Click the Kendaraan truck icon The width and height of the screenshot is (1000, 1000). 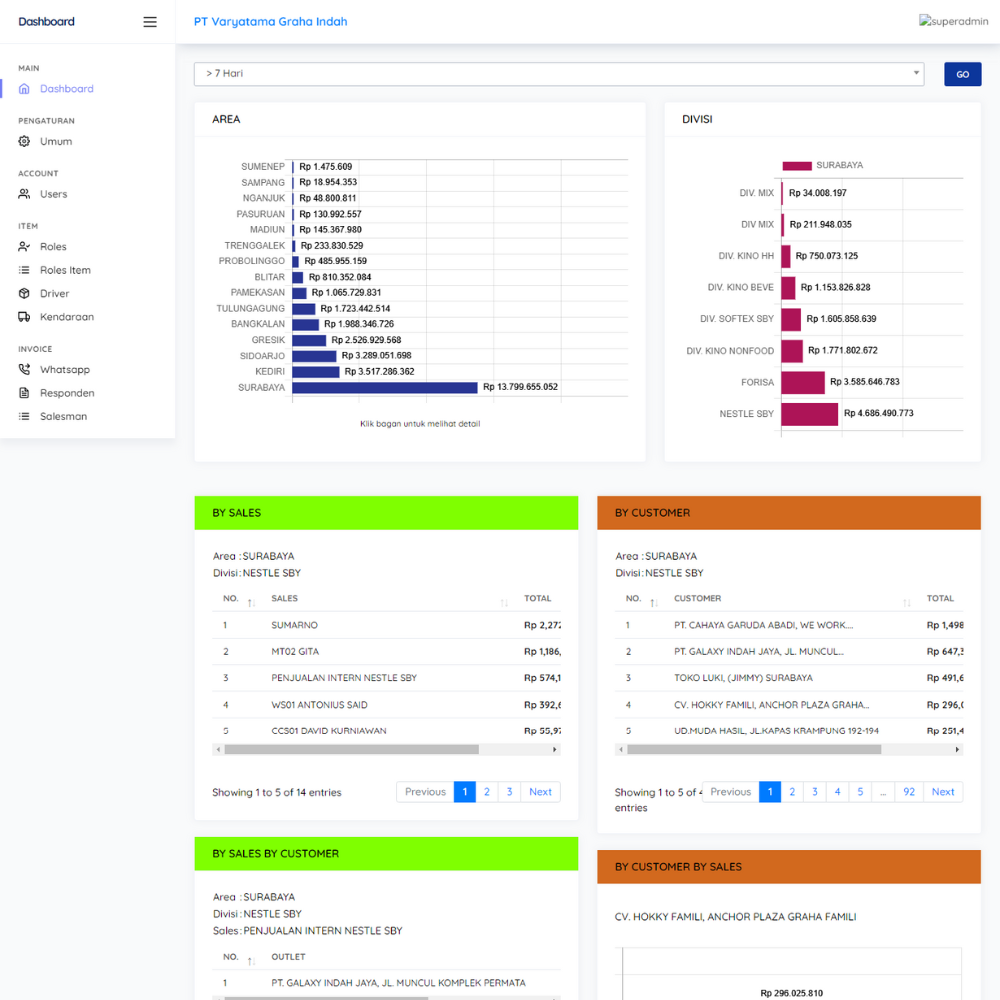tap(25, 317)
